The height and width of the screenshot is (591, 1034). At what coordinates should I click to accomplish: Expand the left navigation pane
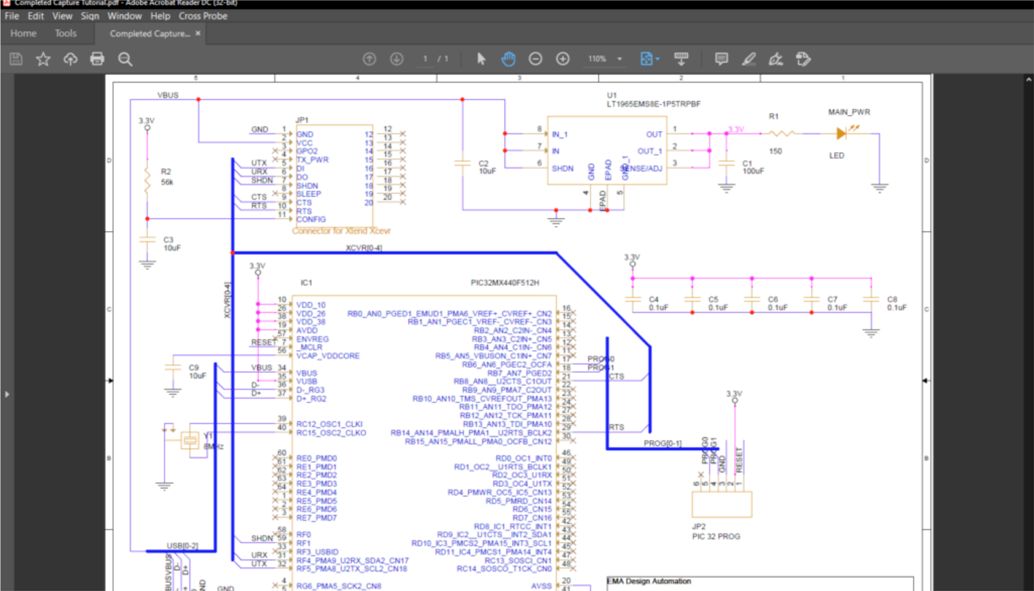[x=8, y=394]
